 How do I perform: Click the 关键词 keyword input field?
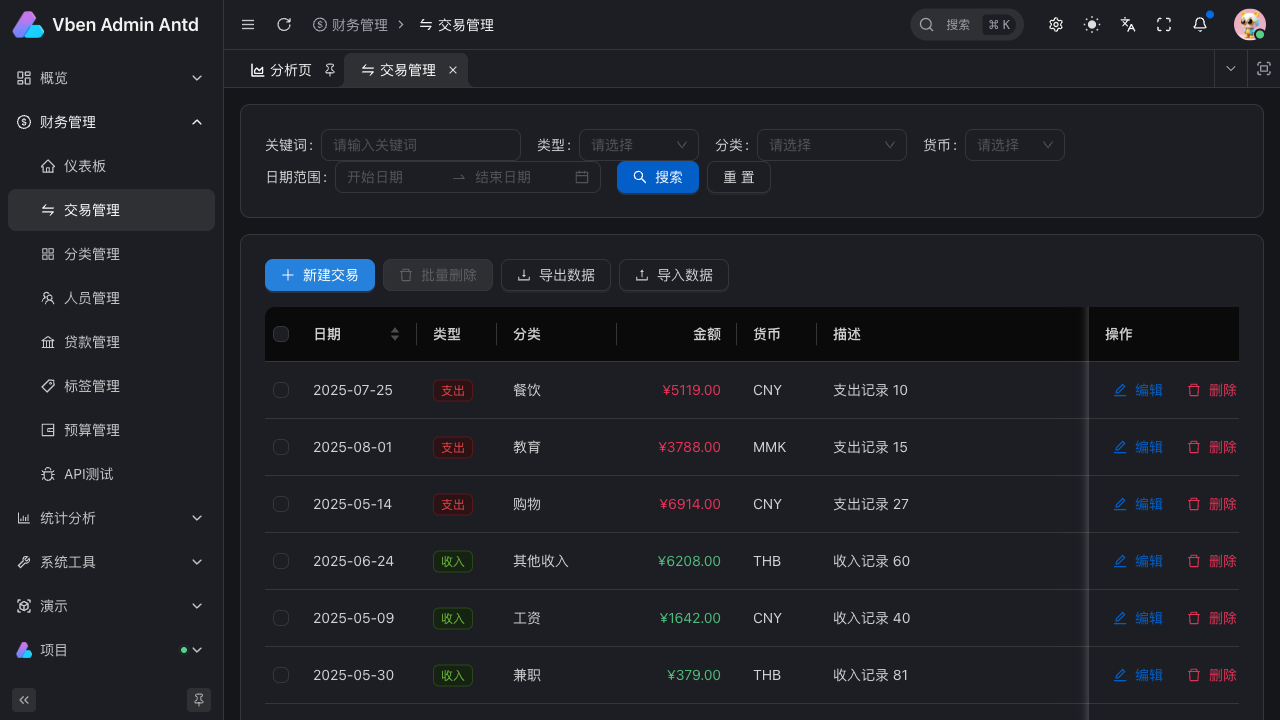click(420, 145)
